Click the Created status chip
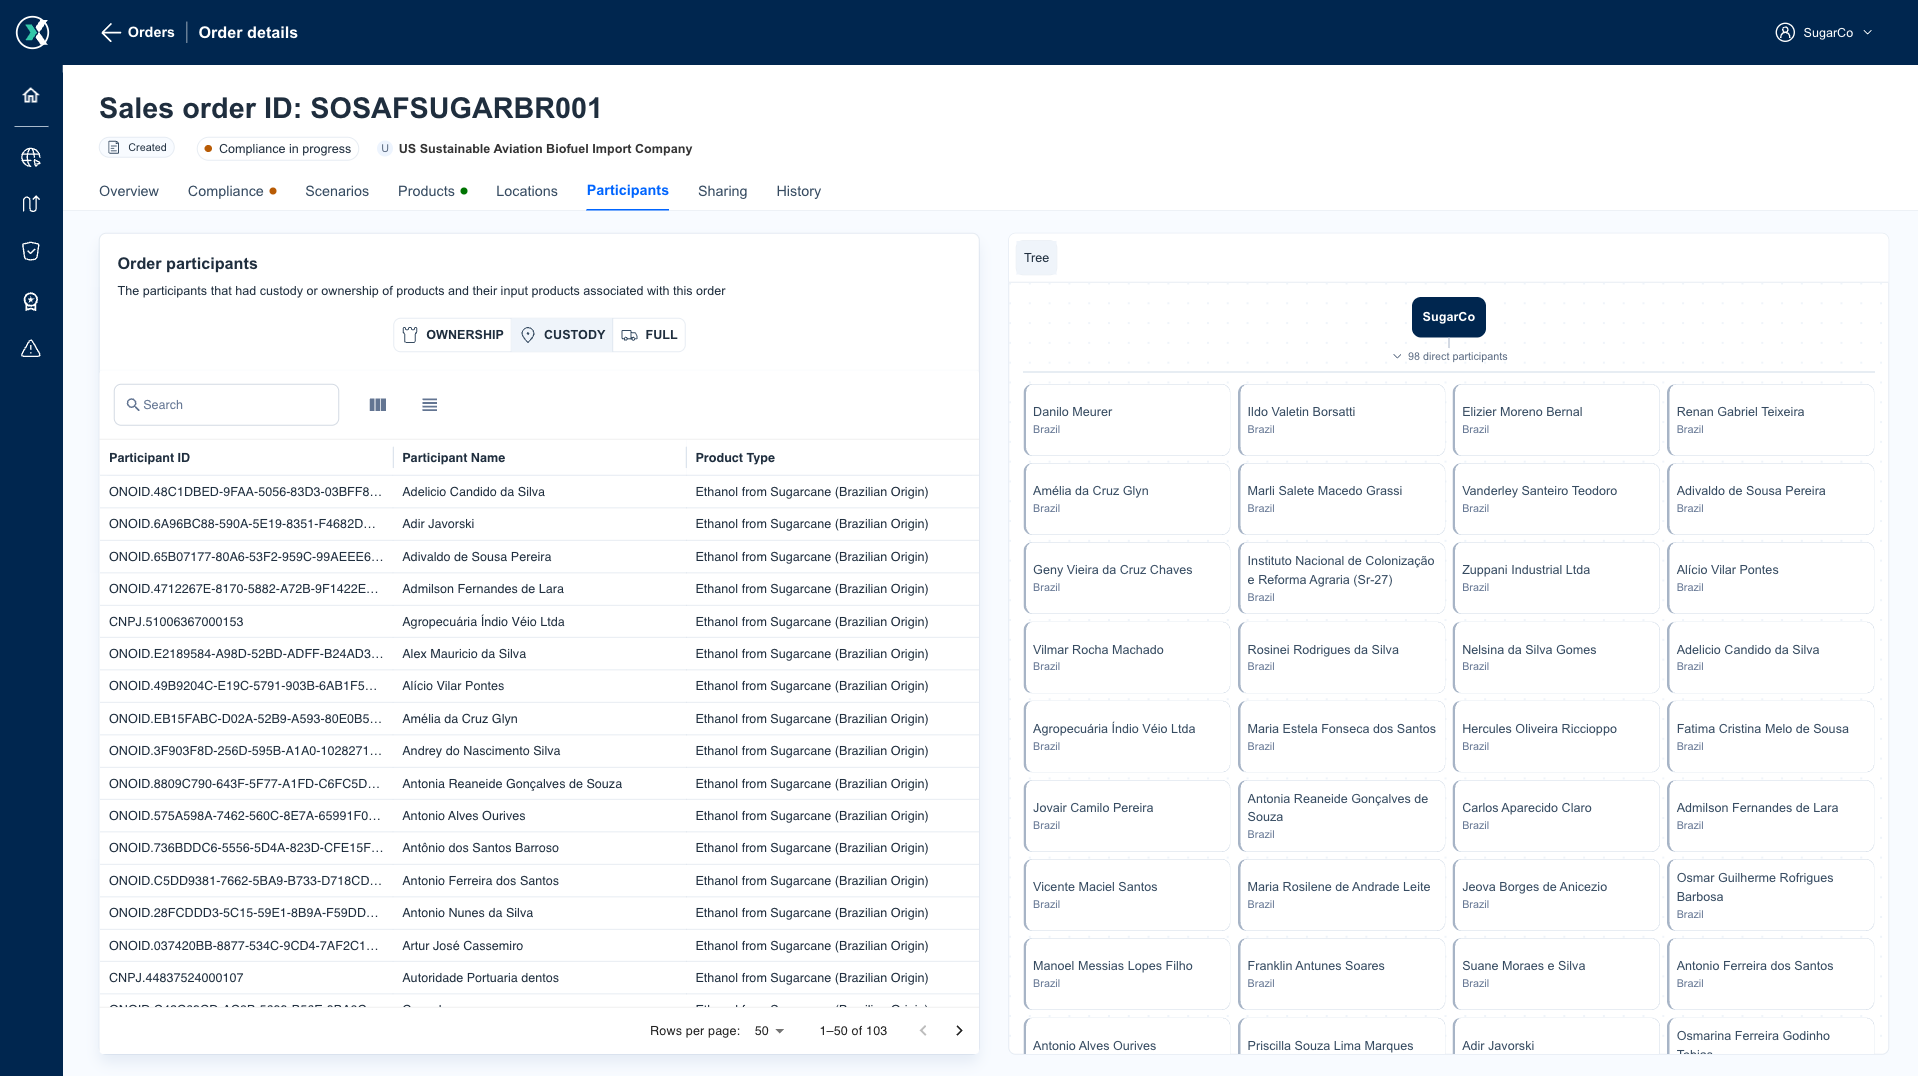This screenshot has height=1076, width=1918. click(137, 148)
